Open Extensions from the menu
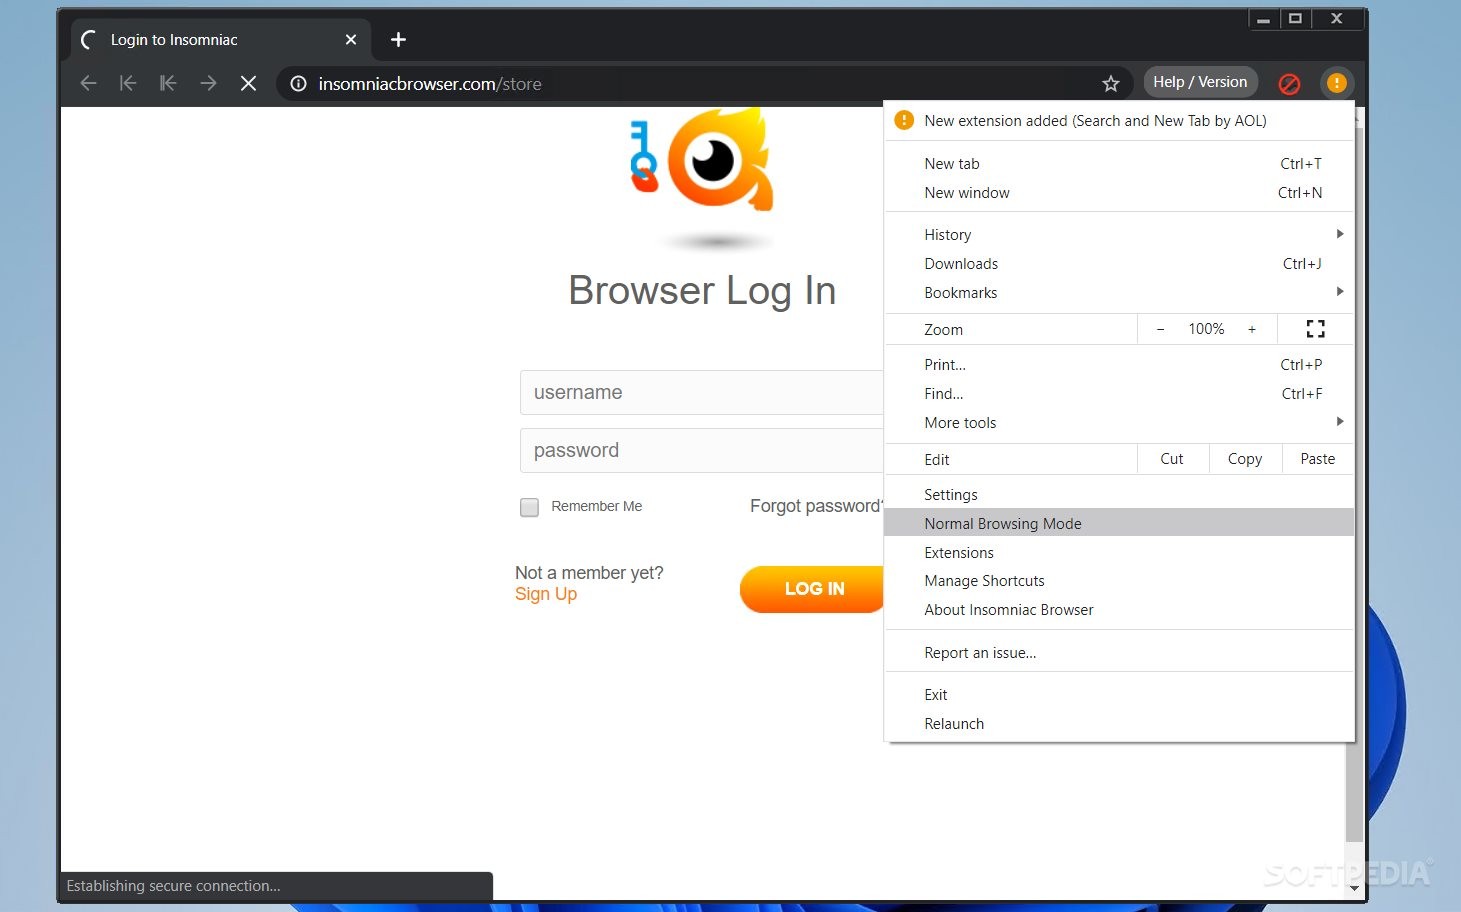 tap(1119, 552)
